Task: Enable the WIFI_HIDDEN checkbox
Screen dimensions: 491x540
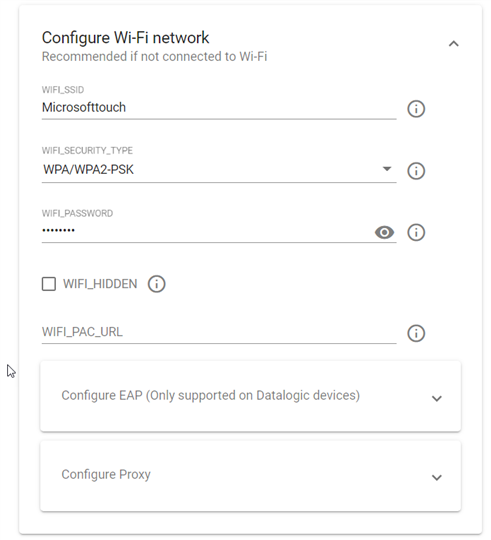Action: click(x=49, y=284)
